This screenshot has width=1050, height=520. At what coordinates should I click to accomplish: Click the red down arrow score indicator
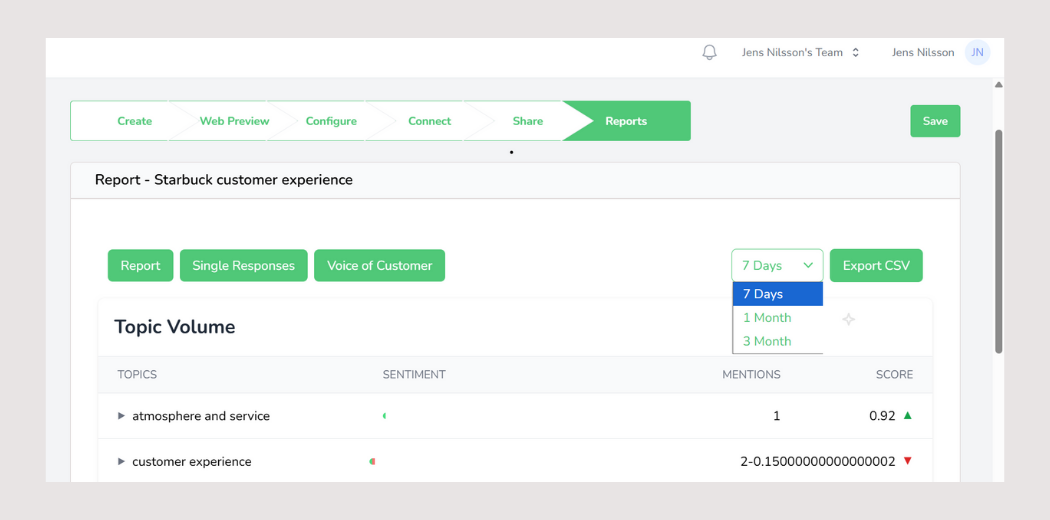pyautogui.click(x=908, y=461)
